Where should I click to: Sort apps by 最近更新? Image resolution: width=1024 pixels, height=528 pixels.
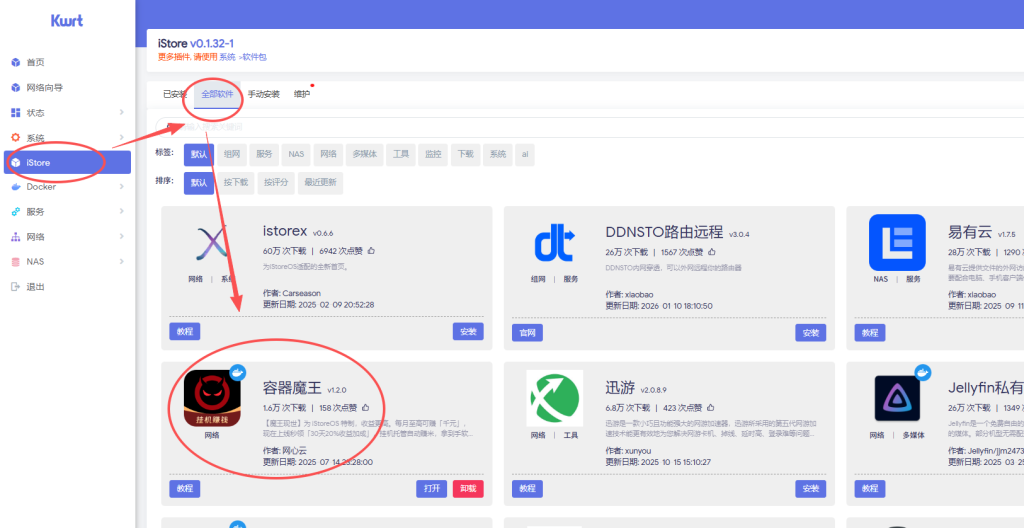coord(321,183)
